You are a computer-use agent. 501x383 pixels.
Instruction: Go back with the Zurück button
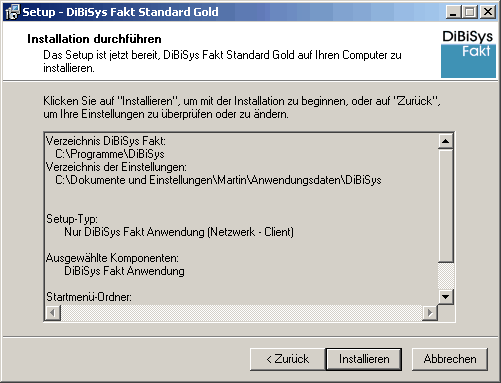pyautogui.click(x=287, y=359)
